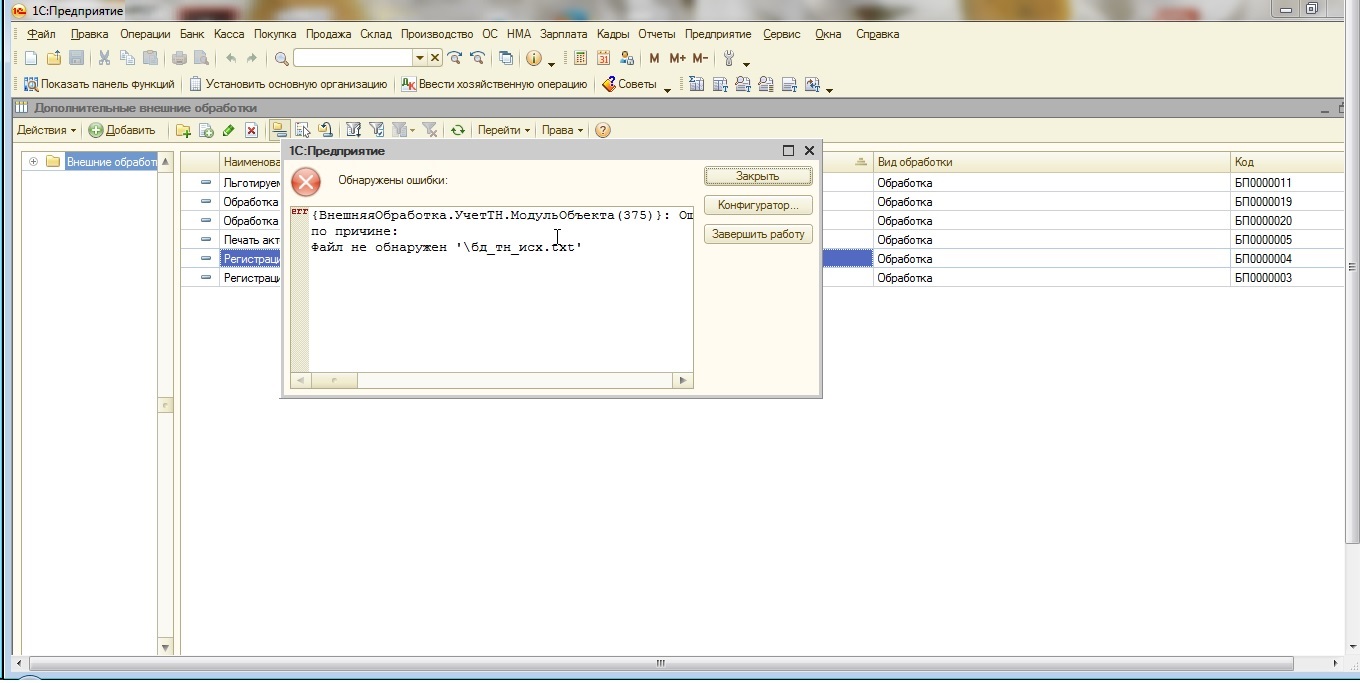
Task: Click the add new group folder icon
Action: [x=183, y=130]
